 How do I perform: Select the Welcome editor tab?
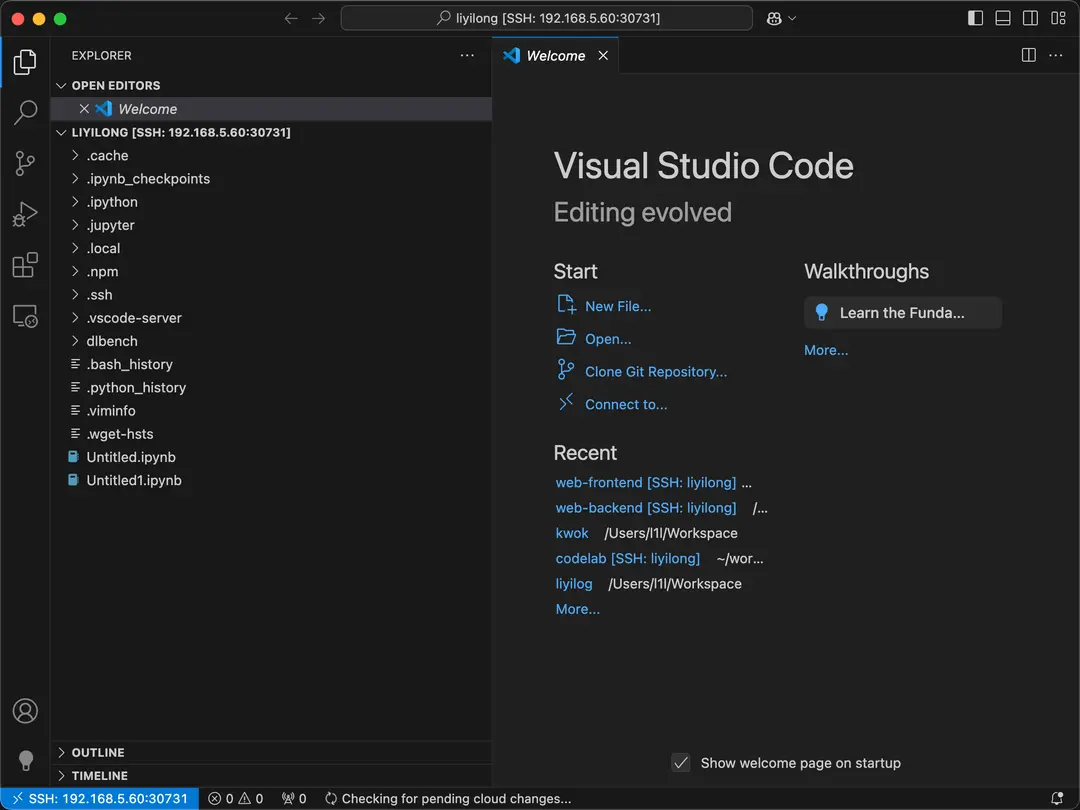coord(555,56)
